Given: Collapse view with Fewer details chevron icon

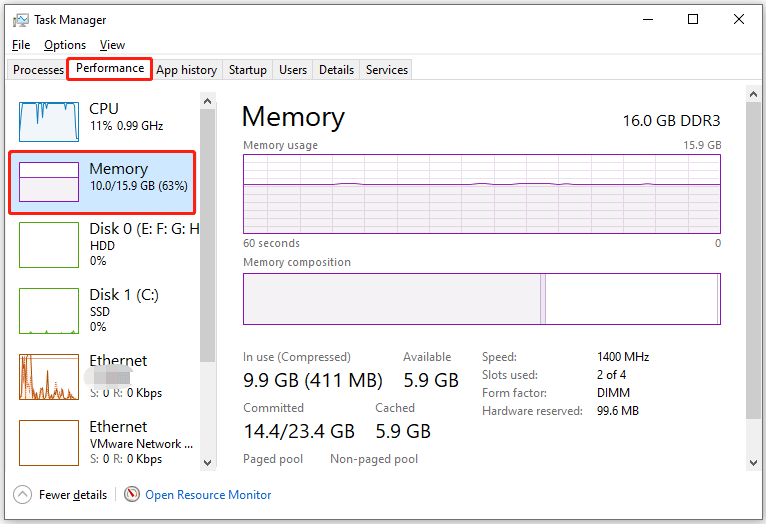Looking at the screenshot, I should tap(22, 494).
